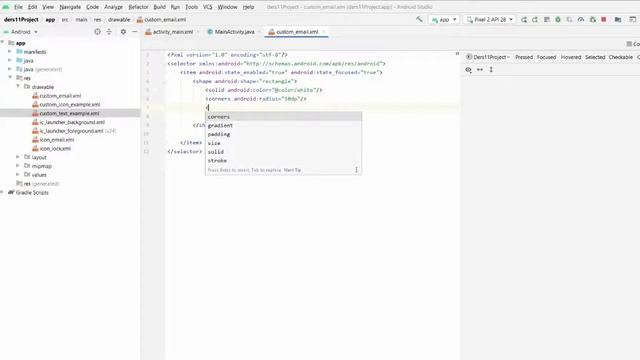Image resolution: width=640 pixels, height=360 pixels.
Task: Click the drawable breadcrumb in navigation bar
Action: [119, 20]
